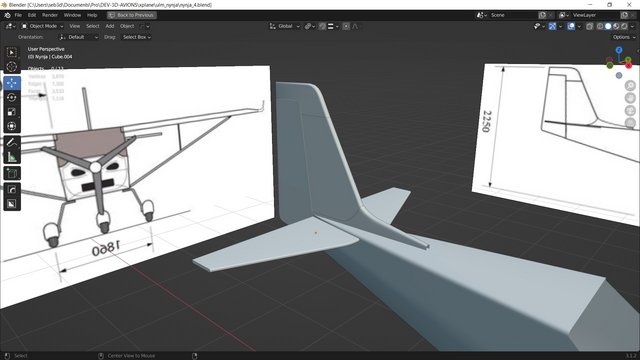Click the selection mode icon beside Object menu

point(144,26)
